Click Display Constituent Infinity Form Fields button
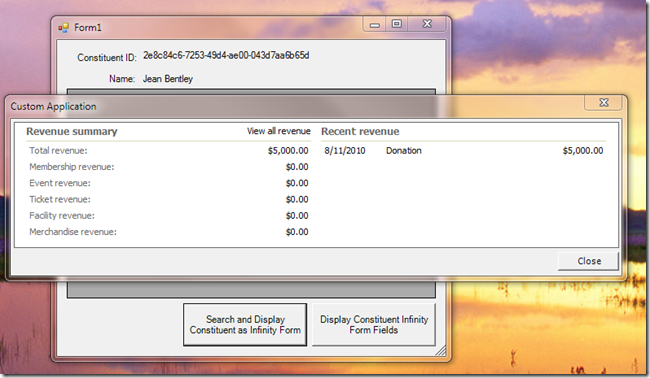Image resolution: width=650 pixels, height=378 pixels. [374, 325]
